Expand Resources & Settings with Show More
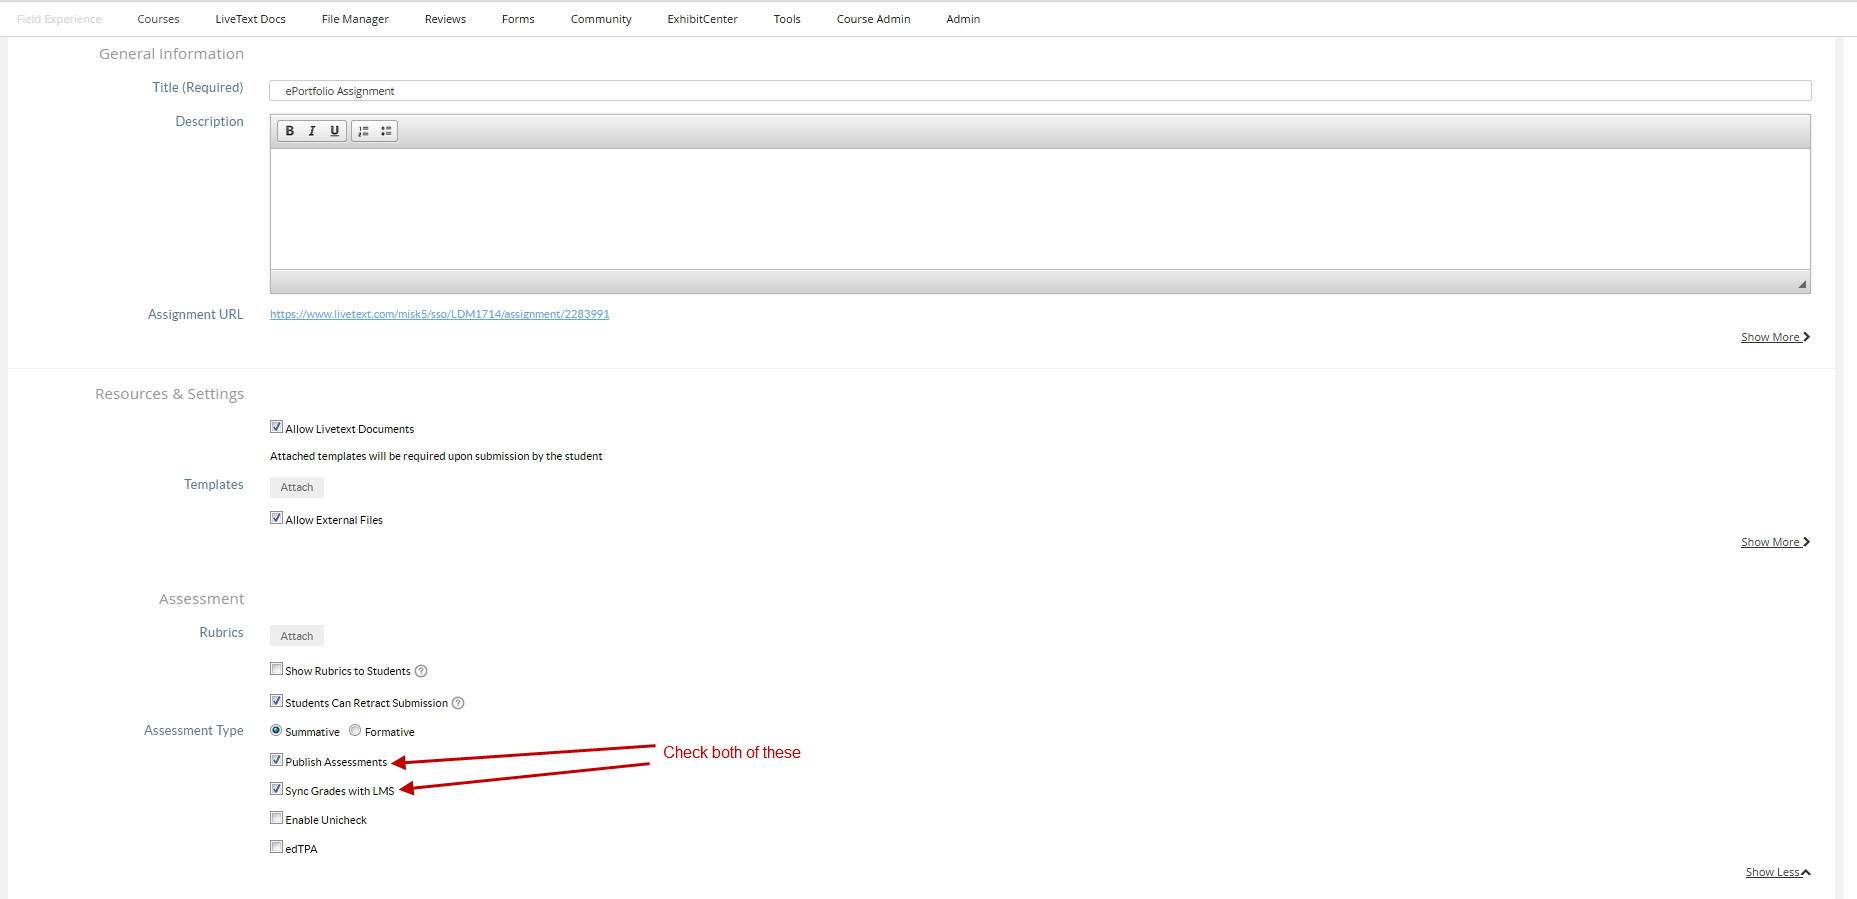Screen dimensions: 1857x899 click(1775, 542)
